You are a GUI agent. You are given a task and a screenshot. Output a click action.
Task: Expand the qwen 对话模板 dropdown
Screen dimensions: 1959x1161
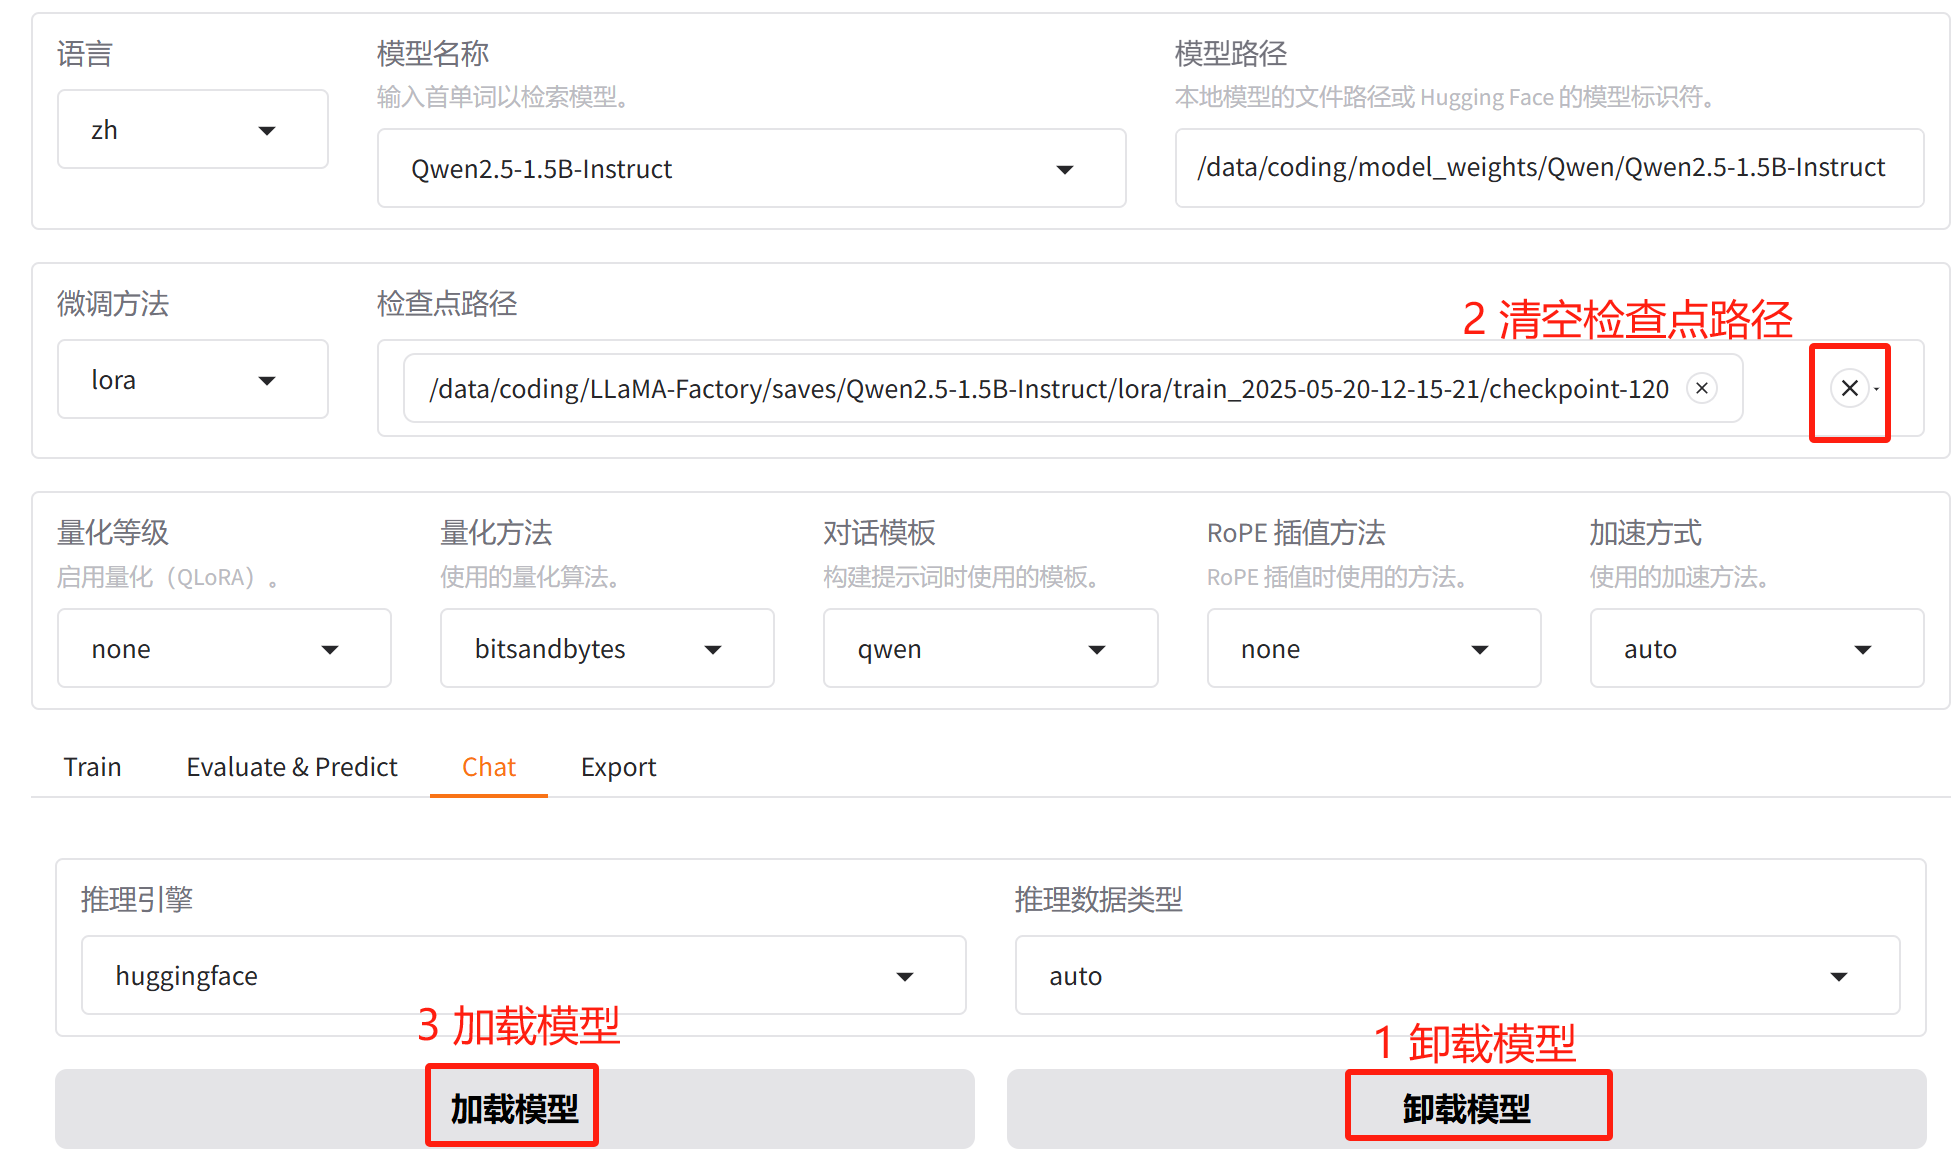(x=989, y=649)
